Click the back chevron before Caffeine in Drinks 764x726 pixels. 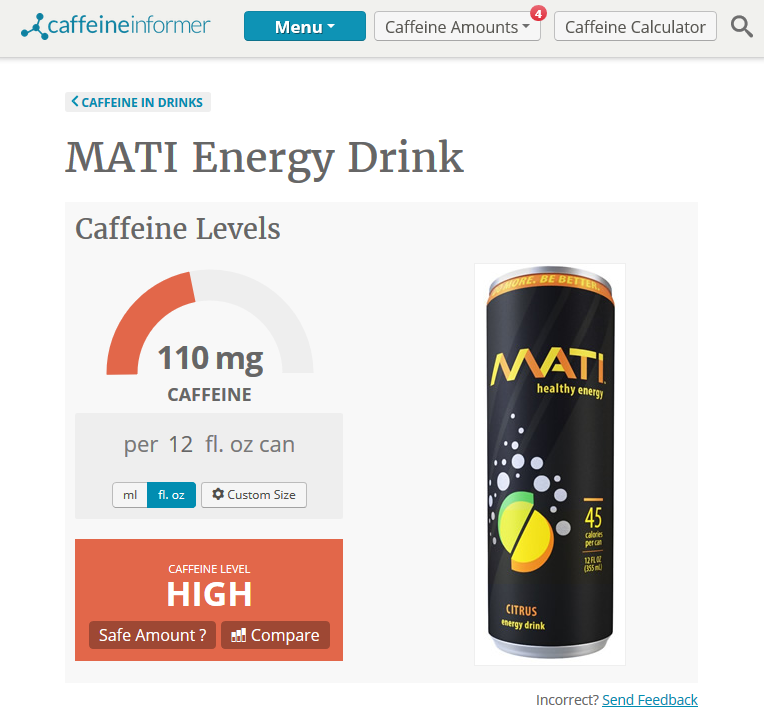[75, 101]
